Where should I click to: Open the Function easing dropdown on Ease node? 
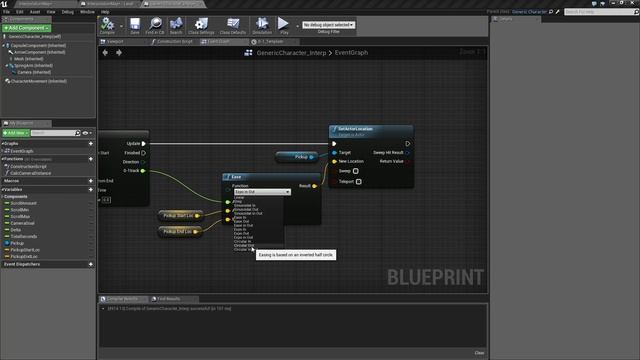(x=262, y=192)
